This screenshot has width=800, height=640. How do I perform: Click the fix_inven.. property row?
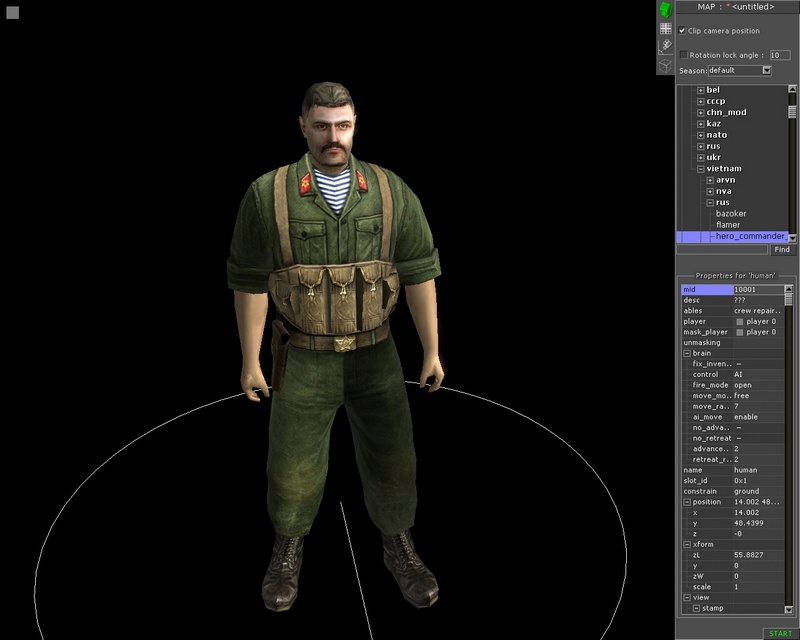(x=733, y=364)
